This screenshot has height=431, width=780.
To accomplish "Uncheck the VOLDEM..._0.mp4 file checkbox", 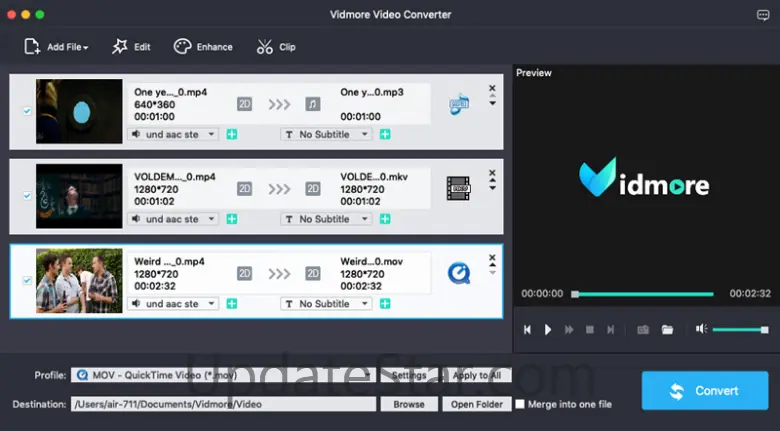I will tap(27, 196).
